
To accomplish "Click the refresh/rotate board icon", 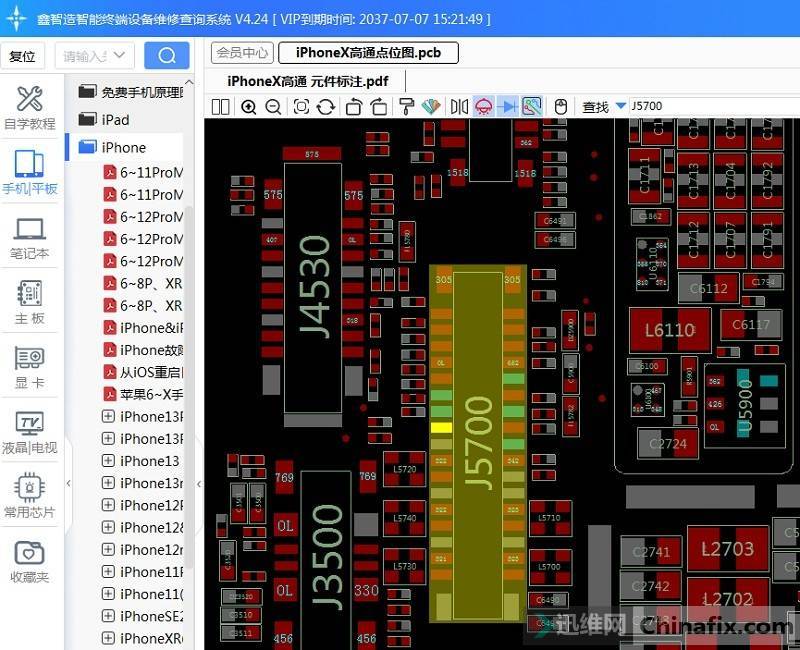I will (x=326, y=107).
